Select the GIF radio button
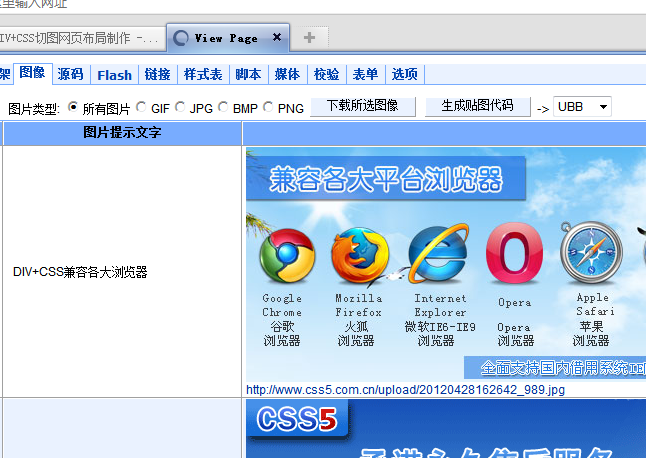 141,107
